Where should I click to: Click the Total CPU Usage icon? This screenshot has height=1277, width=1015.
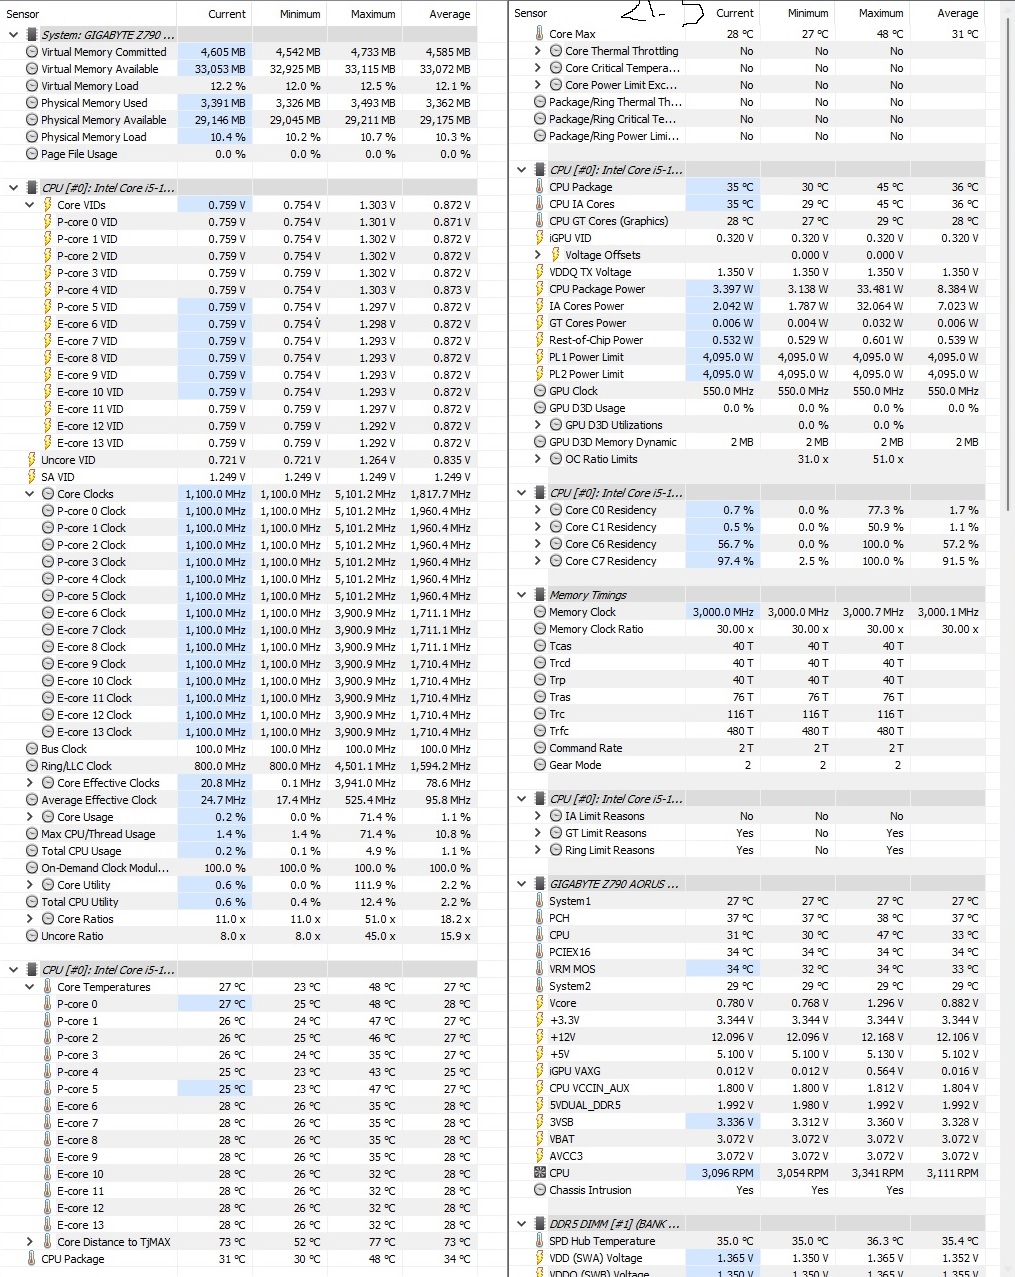pos(32,851)
